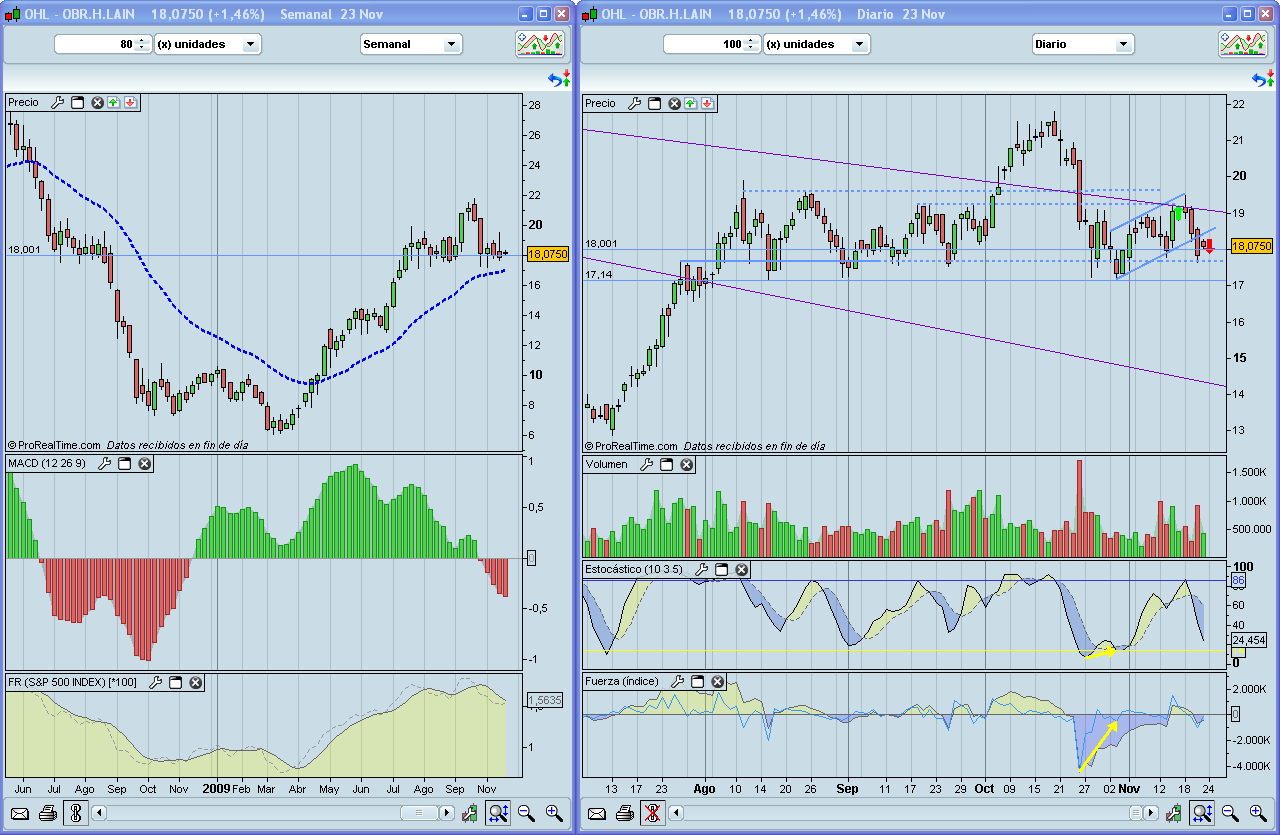This screenshot has height=835, width=1280.
Task: Print the Semanal chart
Action: coord(47,814)
